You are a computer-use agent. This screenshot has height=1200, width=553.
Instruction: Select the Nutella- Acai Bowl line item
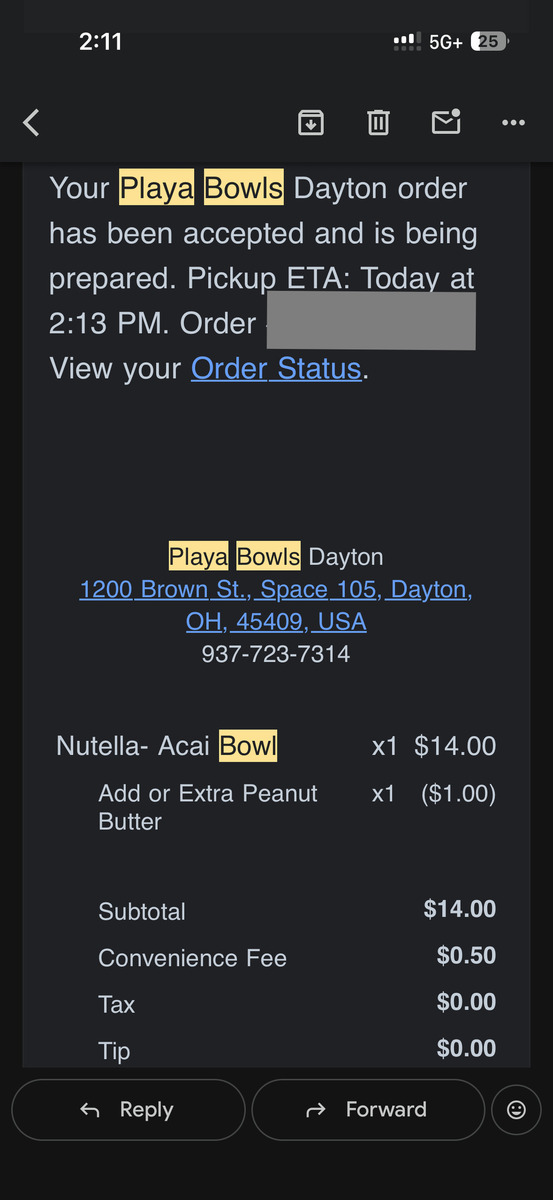click(276, 746)
